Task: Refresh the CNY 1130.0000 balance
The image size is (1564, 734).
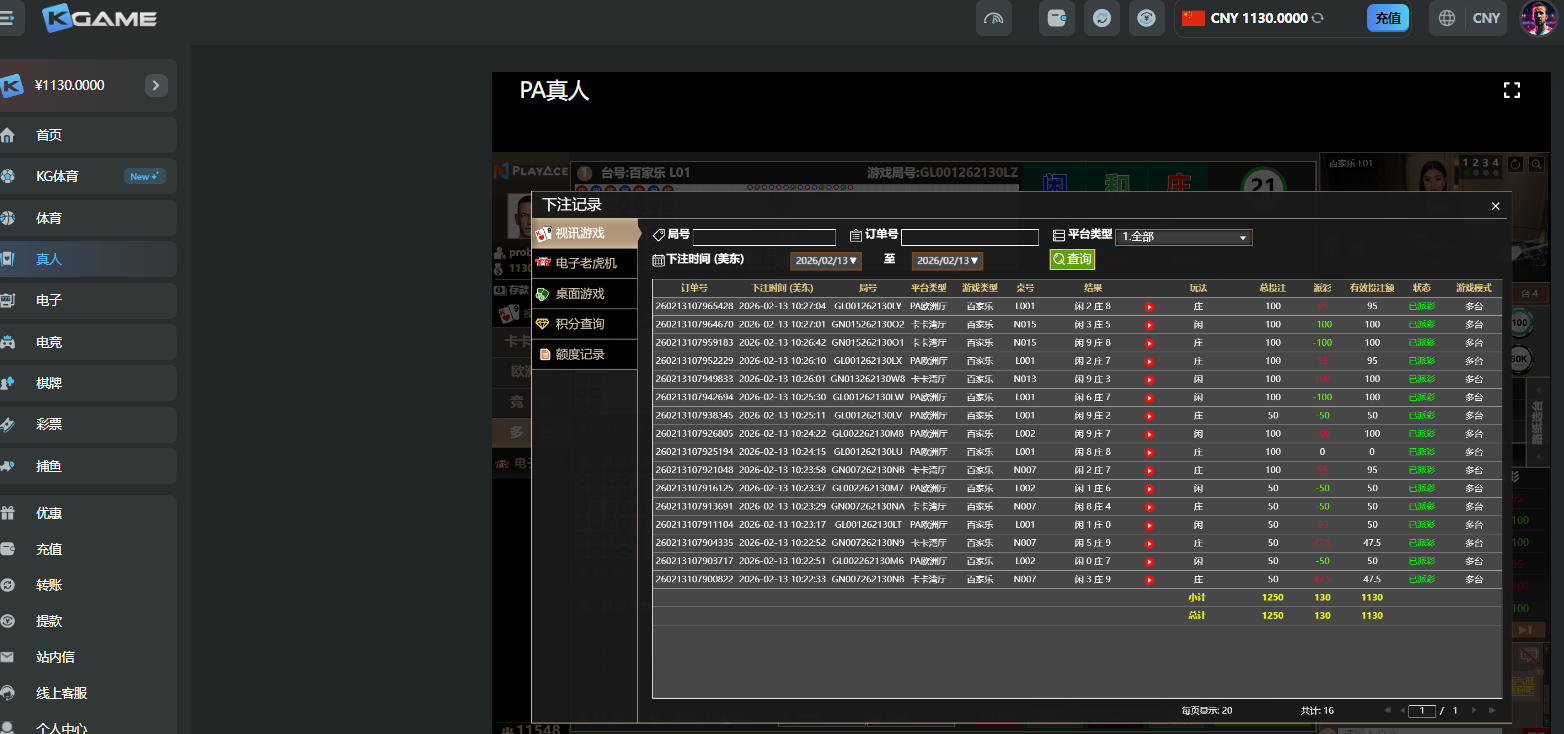Action: (1317, 18)
